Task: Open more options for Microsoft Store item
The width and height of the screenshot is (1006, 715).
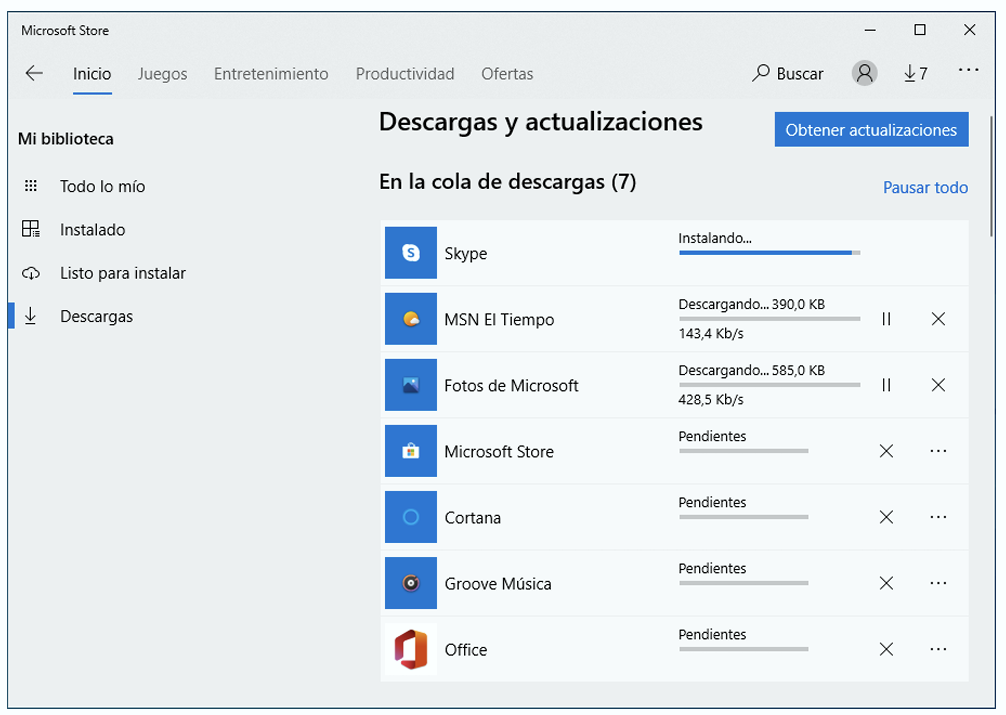Action: point(938,451)
